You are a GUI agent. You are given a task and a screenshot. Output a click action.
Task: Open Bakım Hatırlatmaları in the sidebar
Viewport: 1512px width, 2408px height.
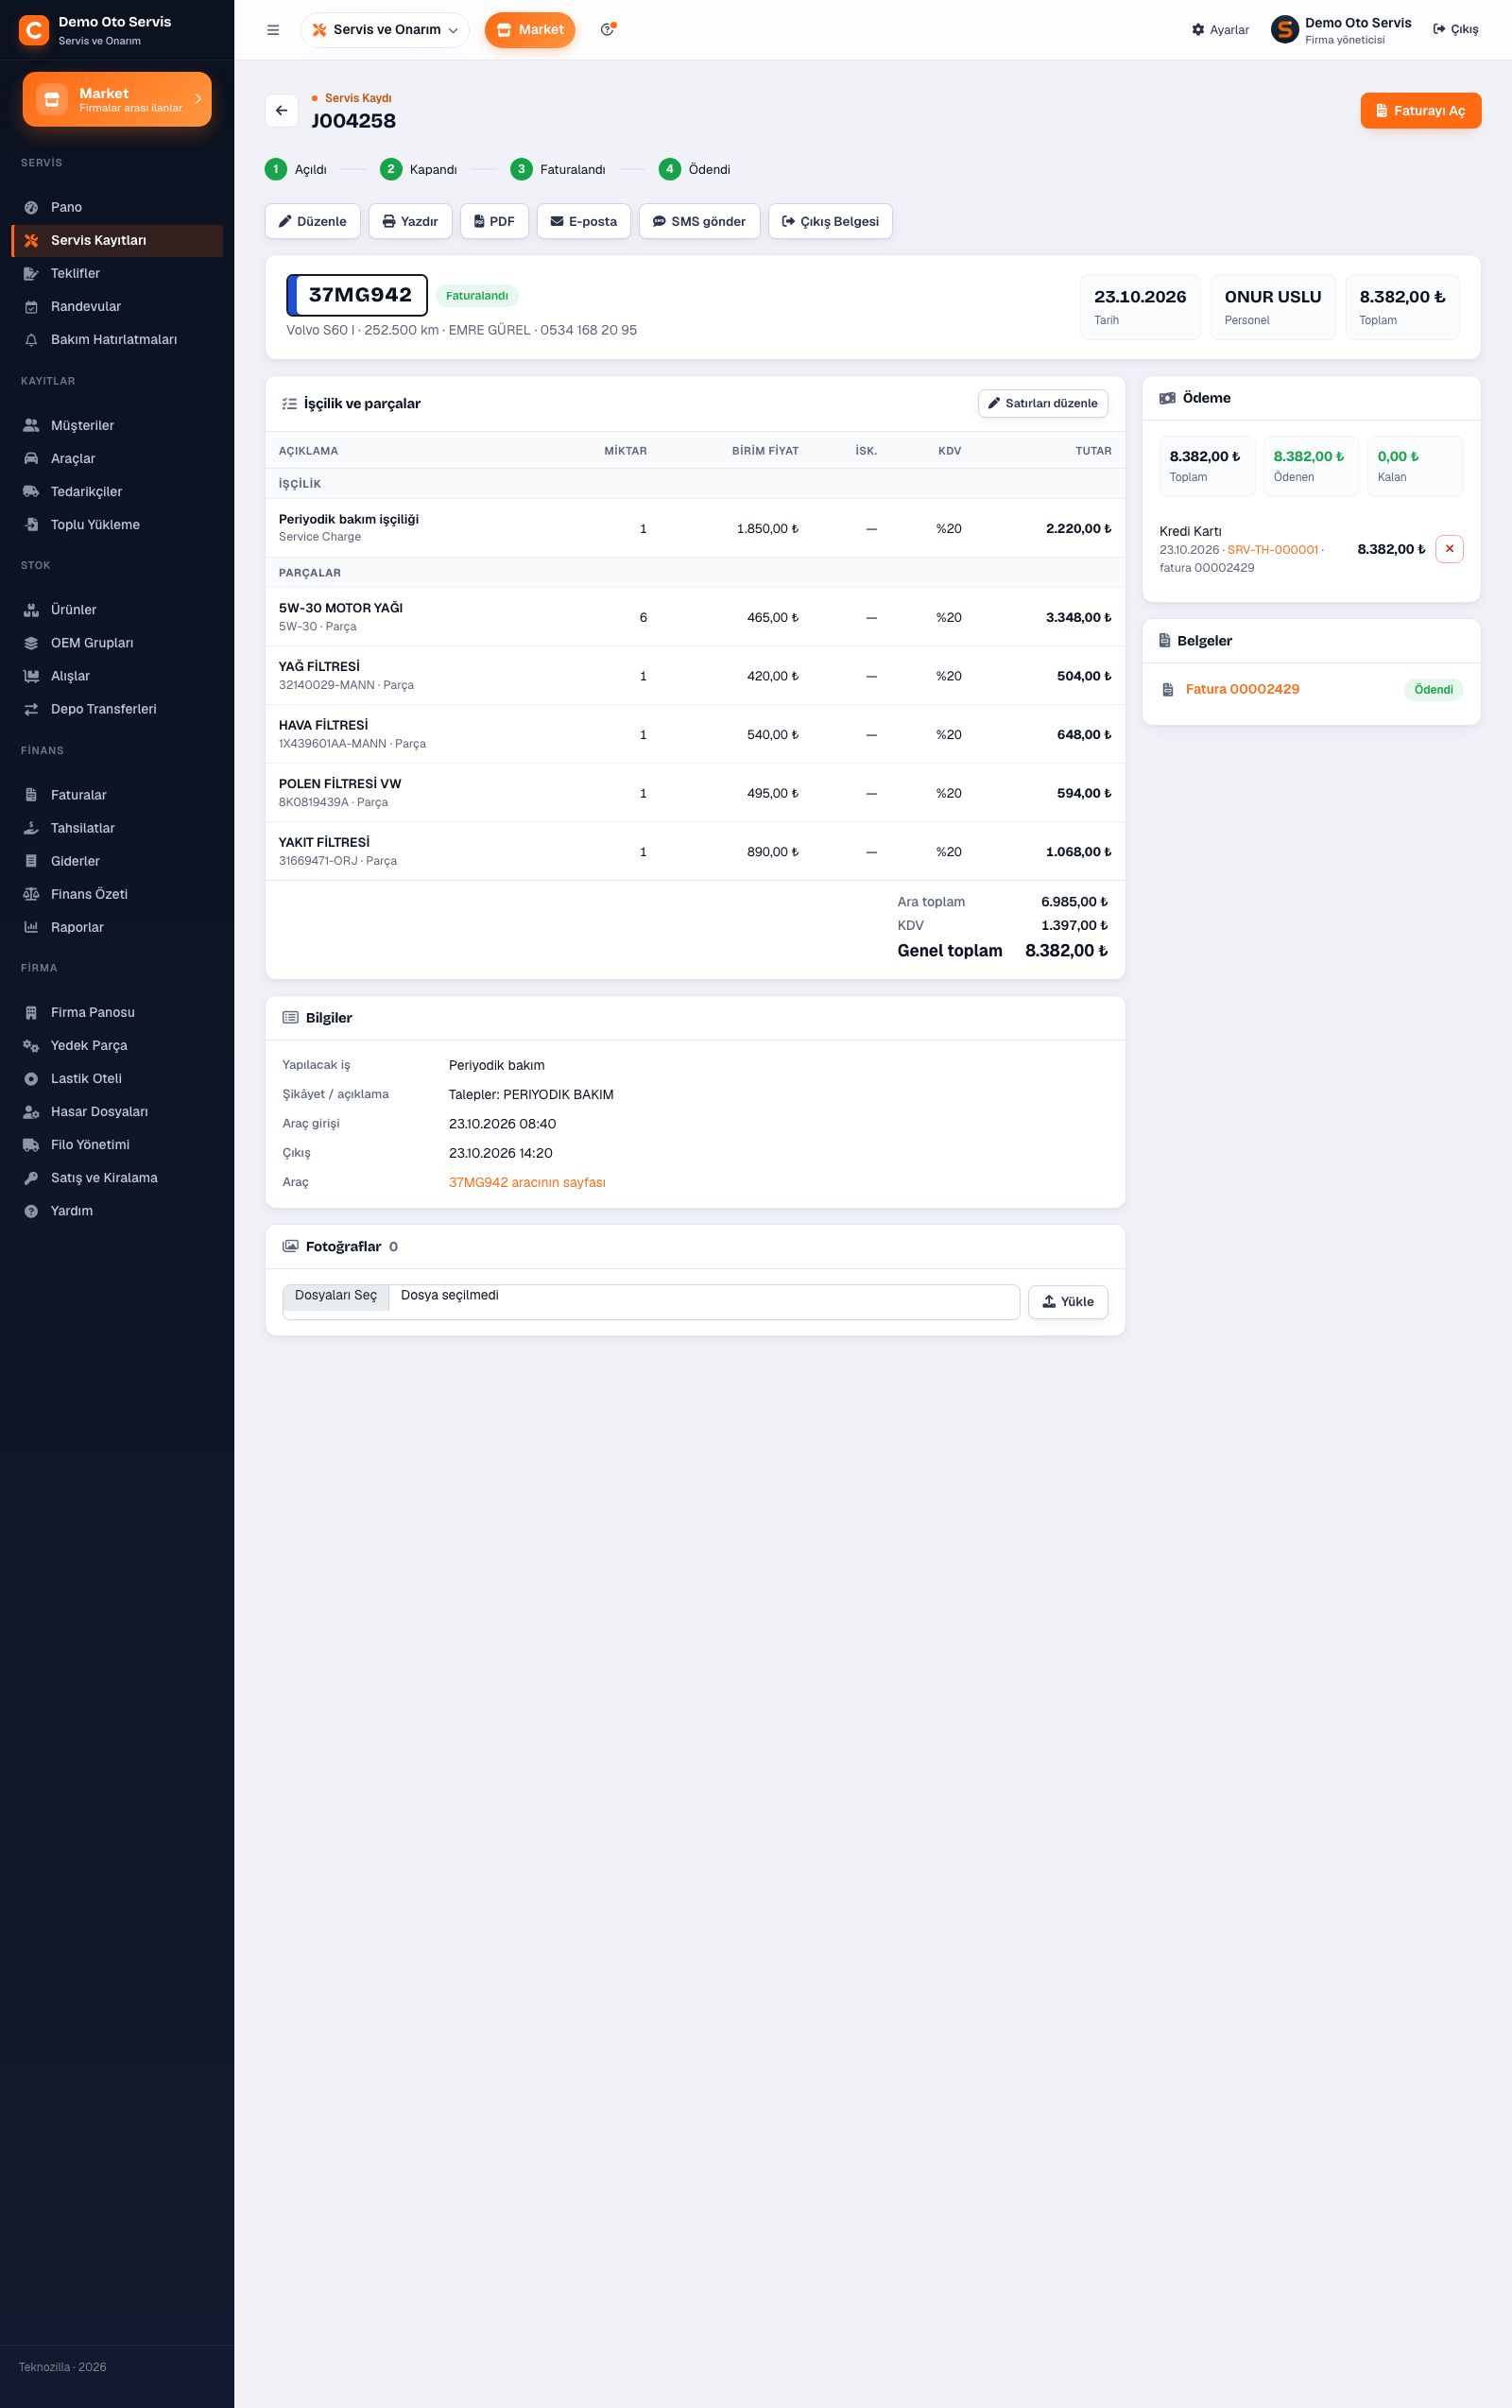click(117, 340)
